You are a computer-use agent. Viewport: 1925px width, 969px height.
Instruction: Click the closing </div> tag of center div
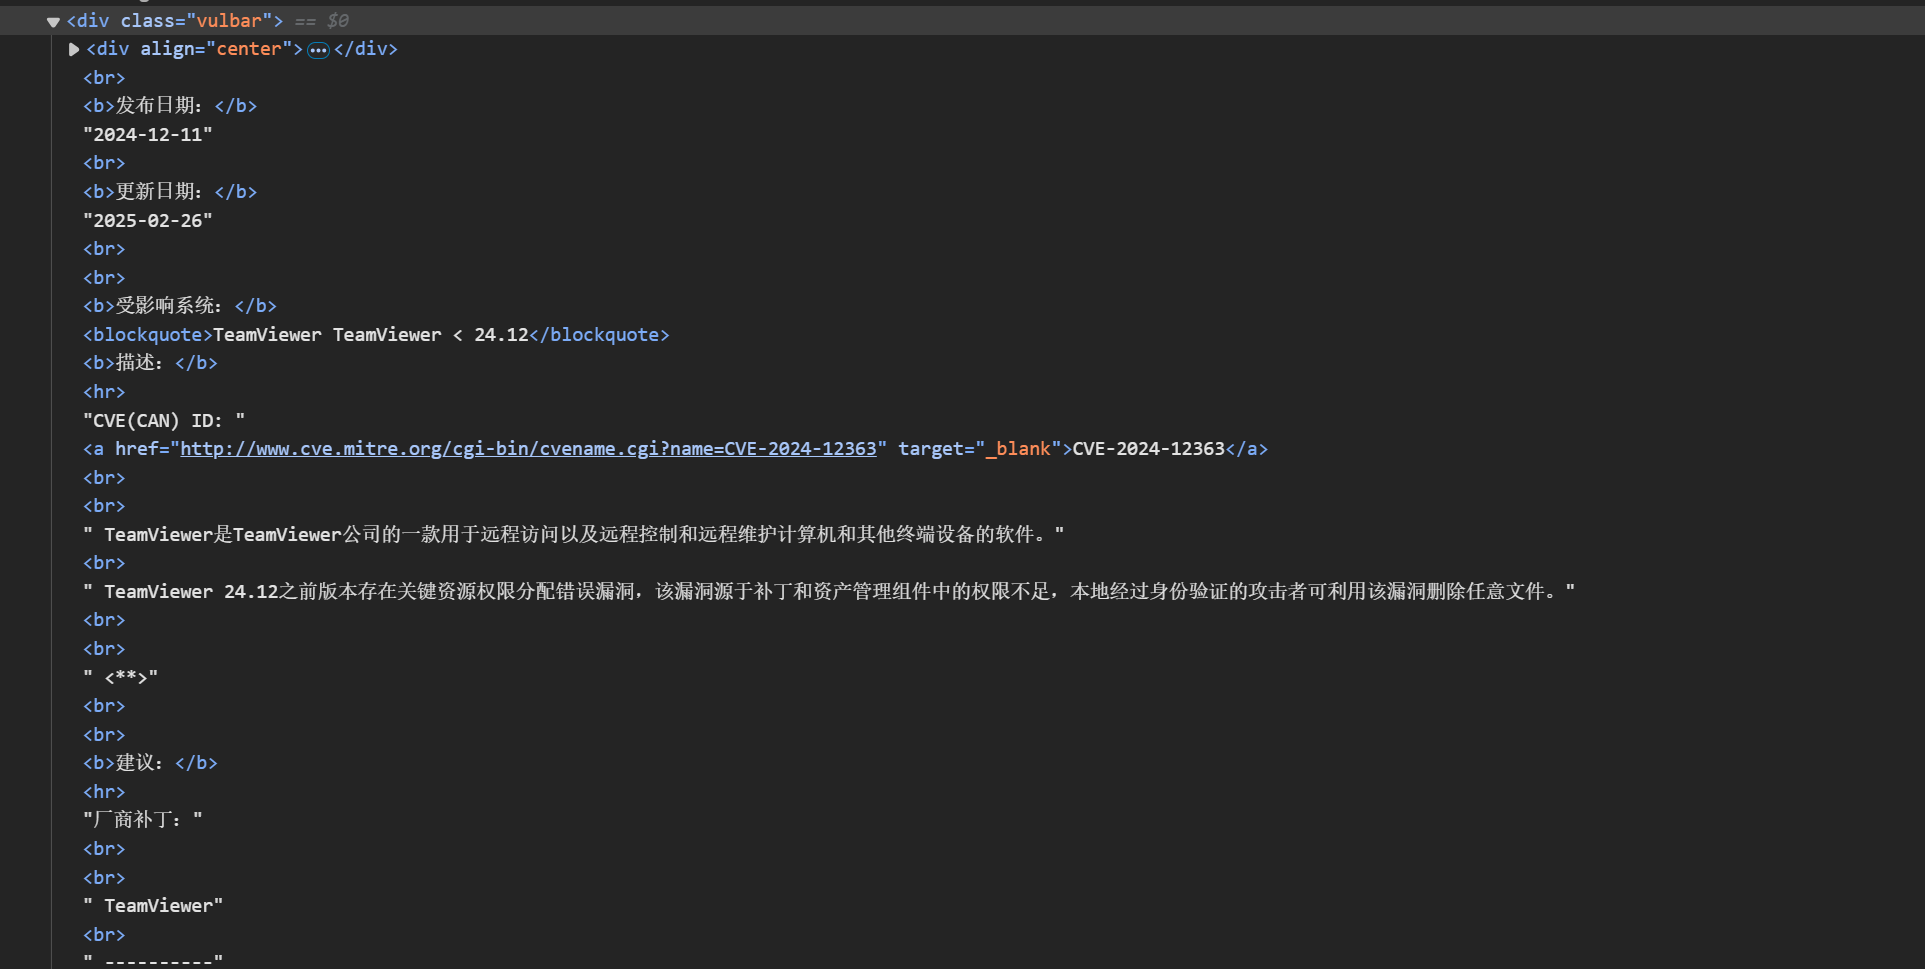(366, 49)
